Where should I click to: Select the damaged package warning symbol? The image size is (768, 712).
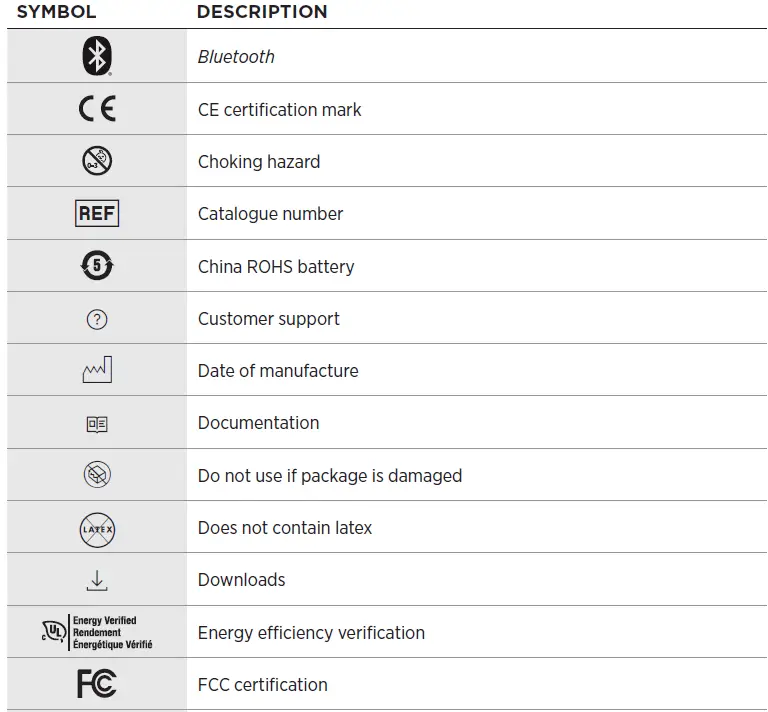click(x=97, y=475)
